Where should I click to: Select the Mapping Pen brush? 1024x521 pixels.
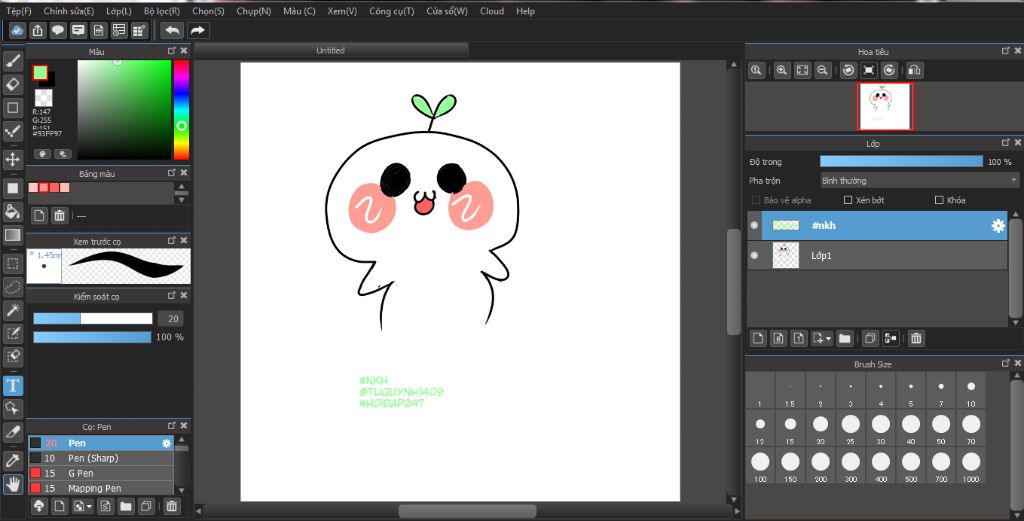(x=101, y=488)
